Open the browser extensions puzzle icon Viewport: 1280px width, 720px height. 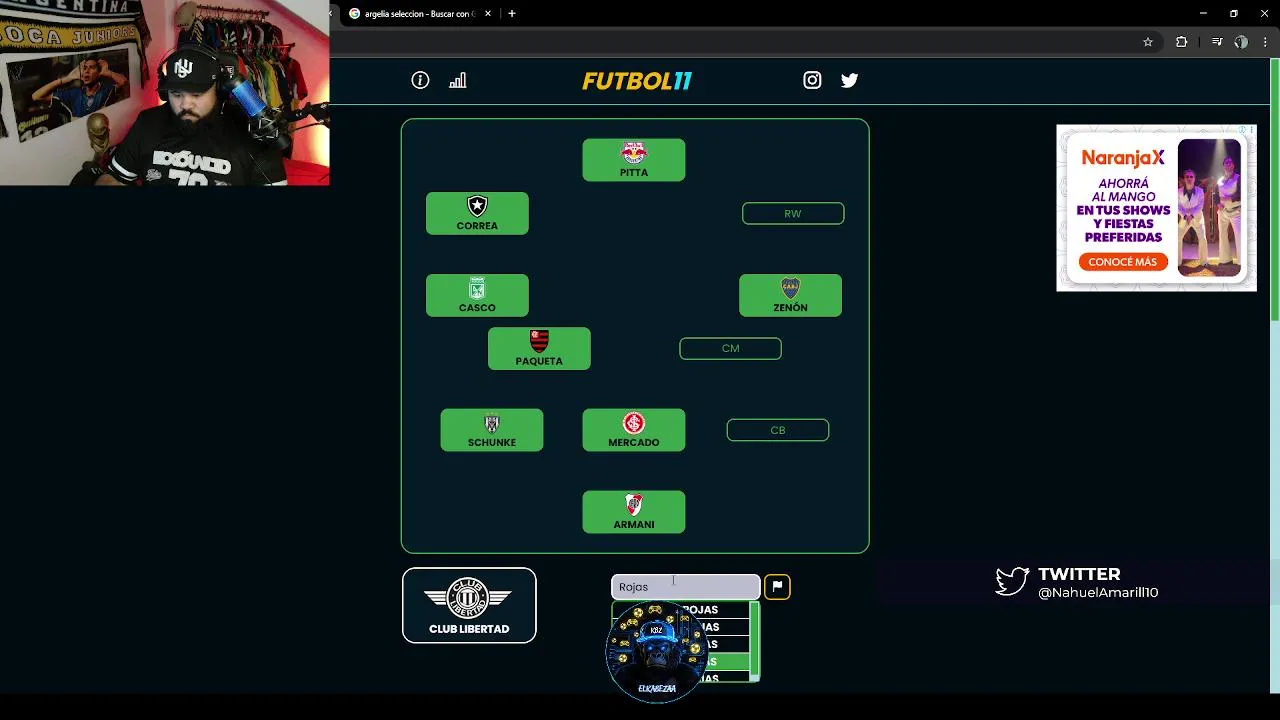click(1181, 42)
